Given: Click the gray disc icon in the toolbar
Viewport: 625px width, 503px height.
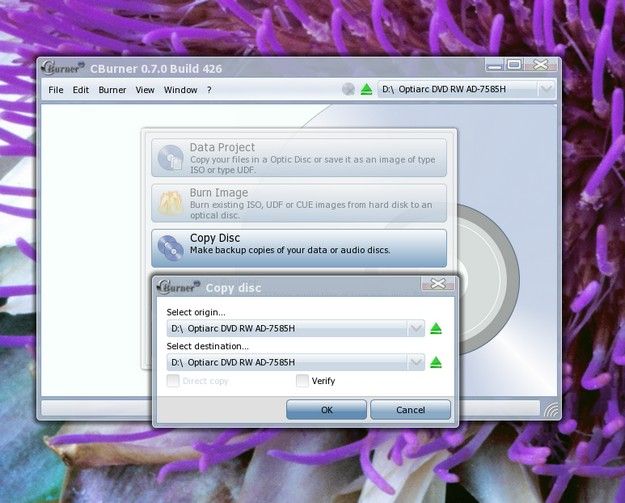Looking at the screenshot, I should [348, 89].
